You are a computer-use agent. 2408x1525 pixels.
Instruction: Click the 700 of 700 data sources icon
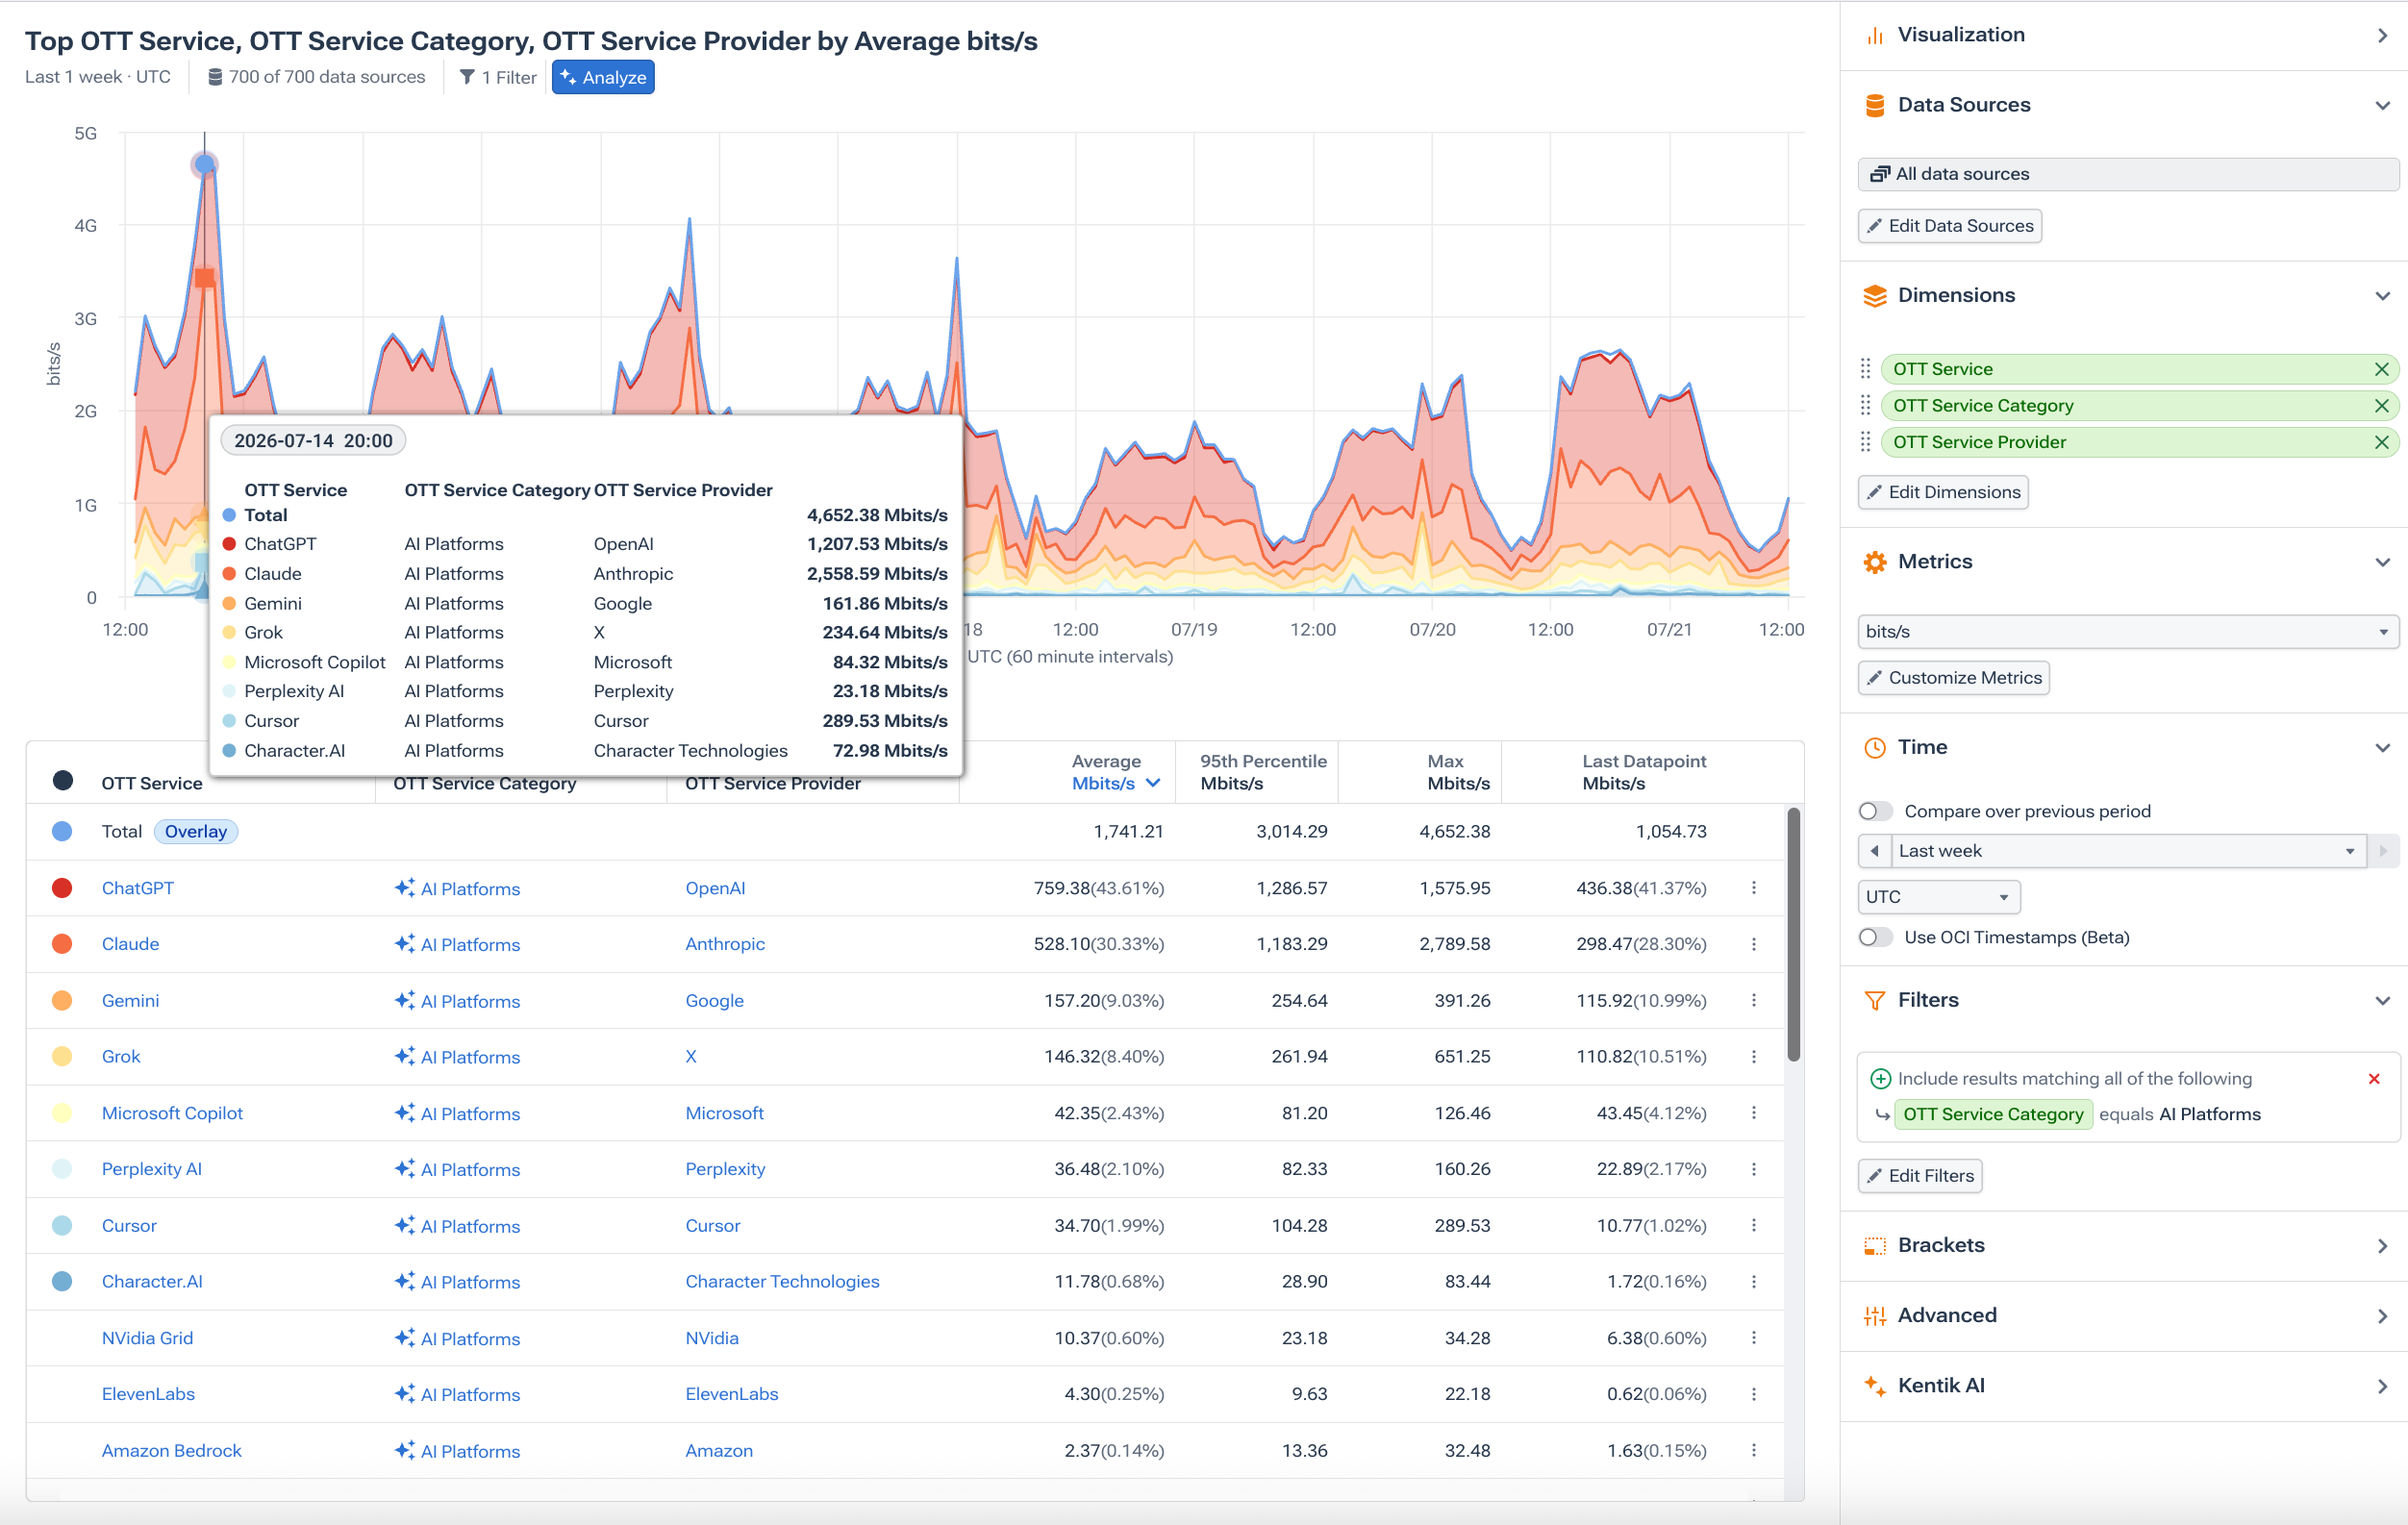click(214, 77)
